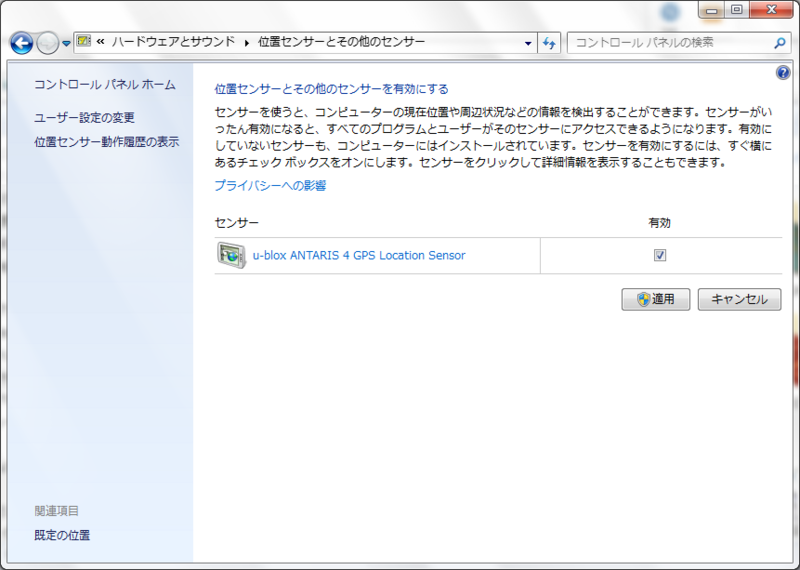
Task: Expand arrow after ハードウェアとサウンド
Action: 247,42
